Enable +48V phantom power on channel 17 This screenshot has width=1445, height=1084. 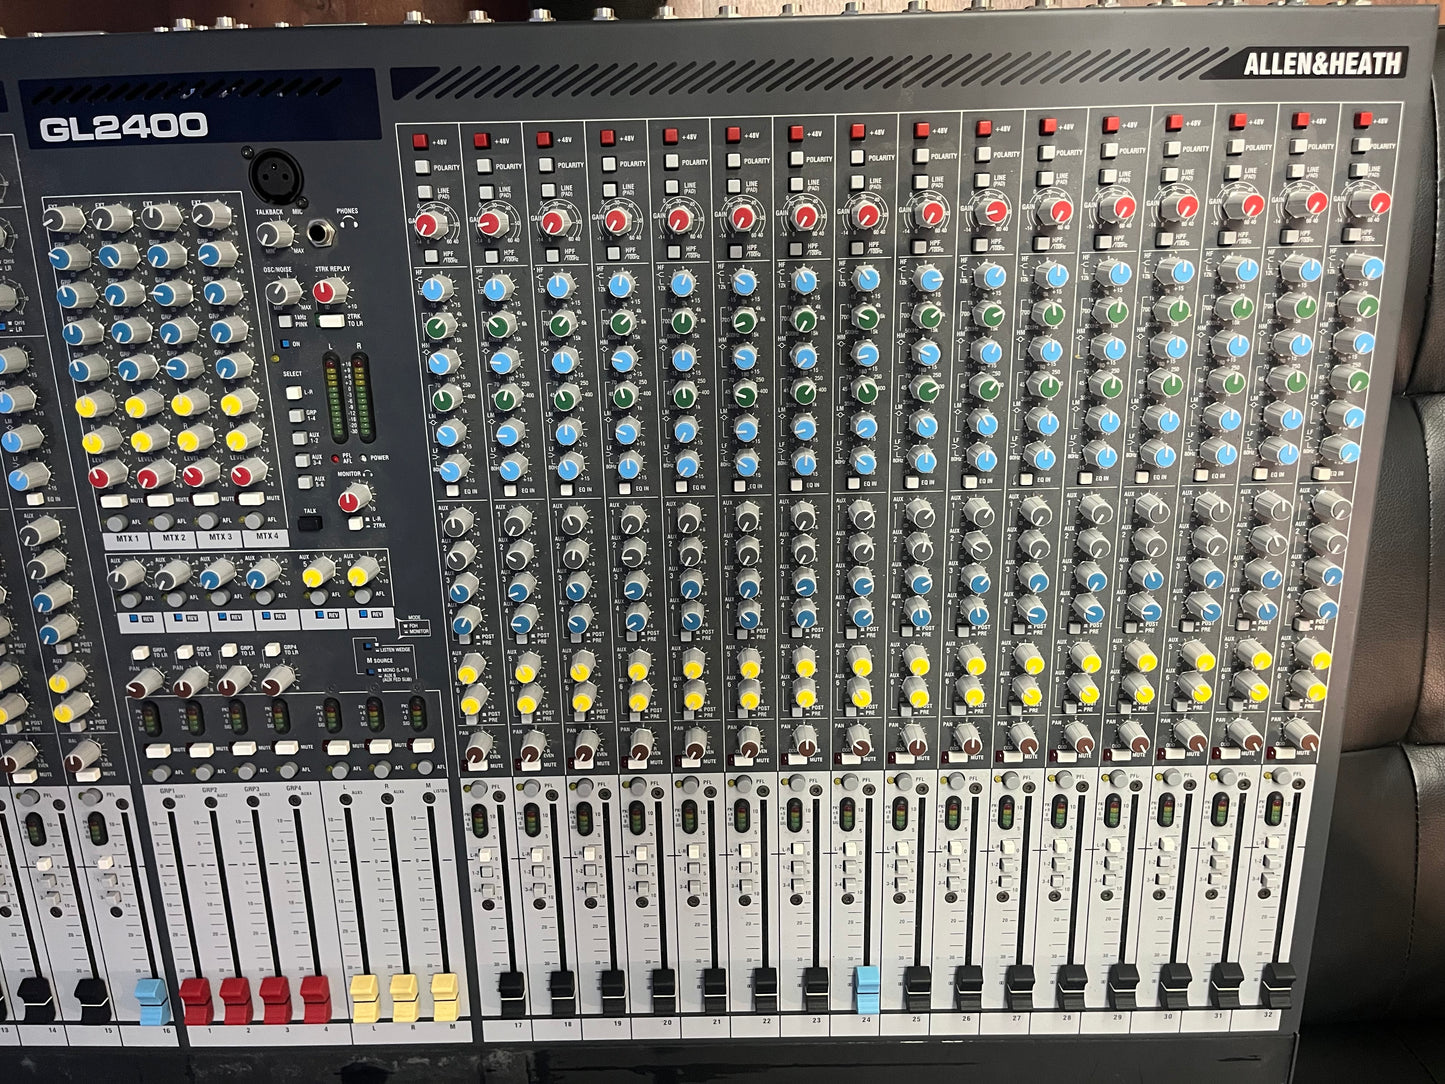[x=420, y=141]
